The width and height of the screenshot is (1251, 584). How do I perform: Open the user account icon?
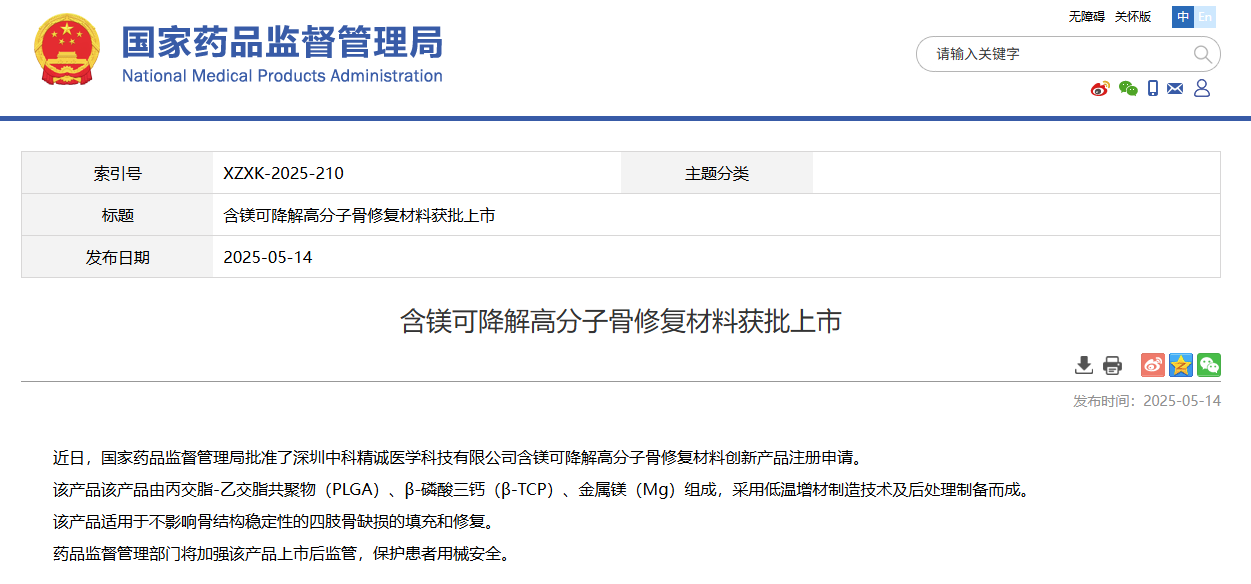pyautogui.click(x=1202, y=89)
